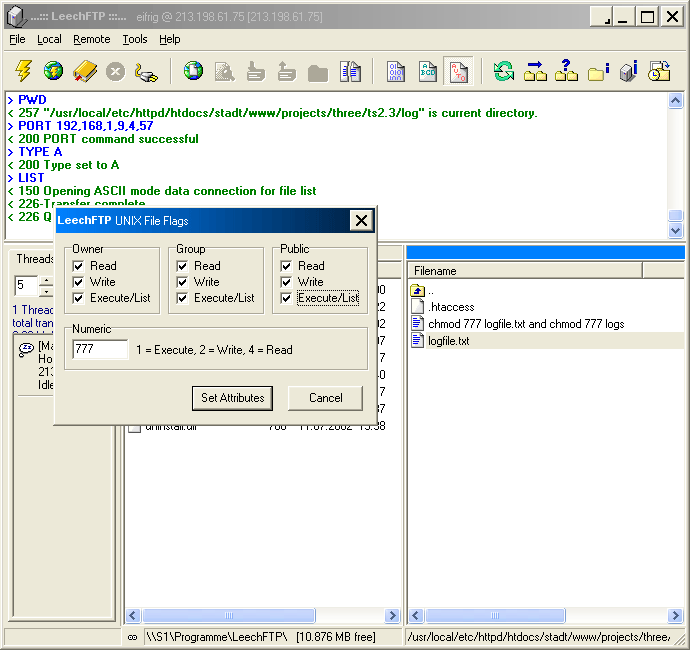This screenshot has height=650, width=690.
Task: Increase Threads count with up spinner
Action: [x=46, y=281]
